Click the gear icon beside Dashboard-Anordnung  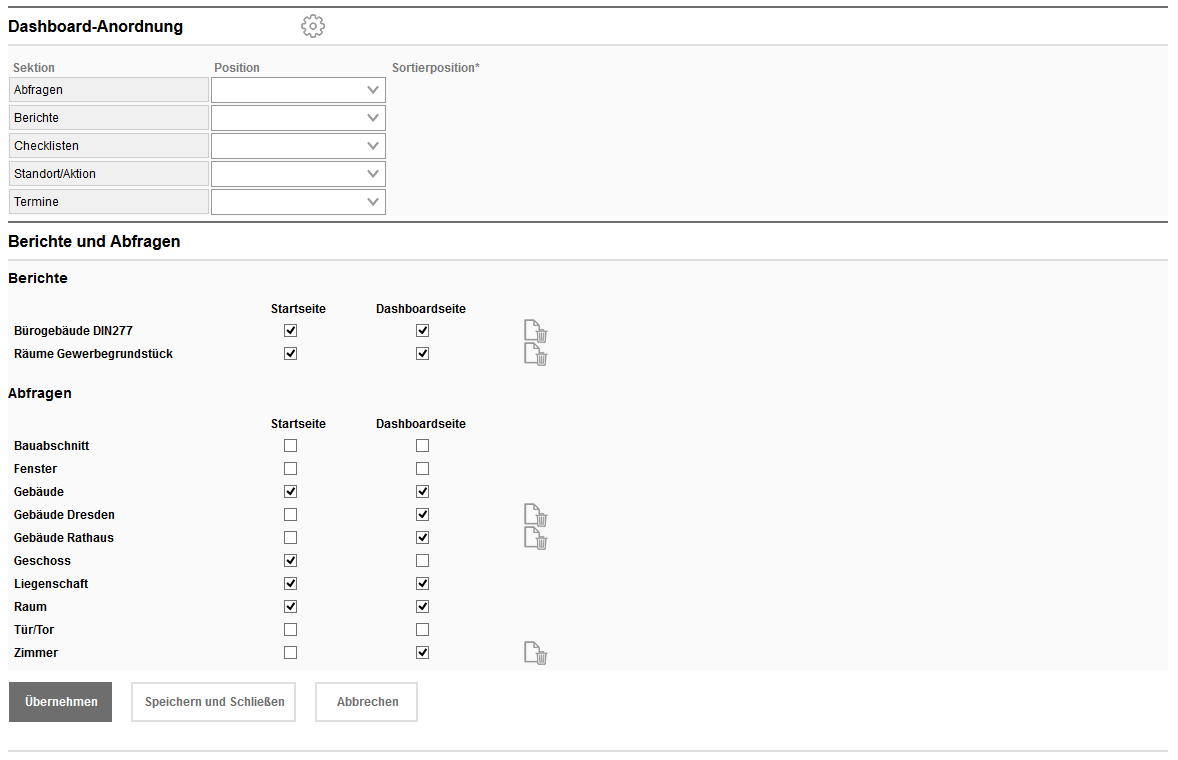point(313,27)
